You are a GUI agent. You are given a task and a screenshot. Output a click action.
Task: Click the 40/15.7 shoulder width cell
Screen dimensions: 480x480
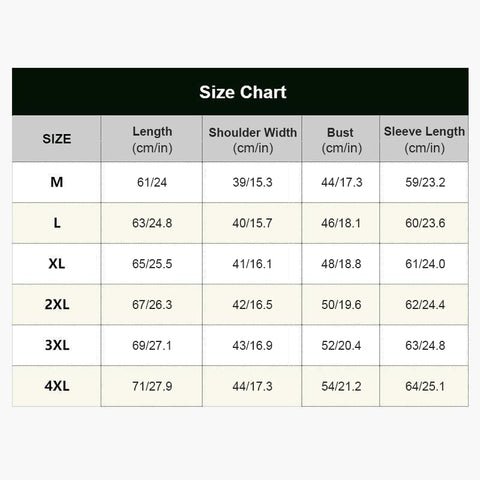coord(252,223)
